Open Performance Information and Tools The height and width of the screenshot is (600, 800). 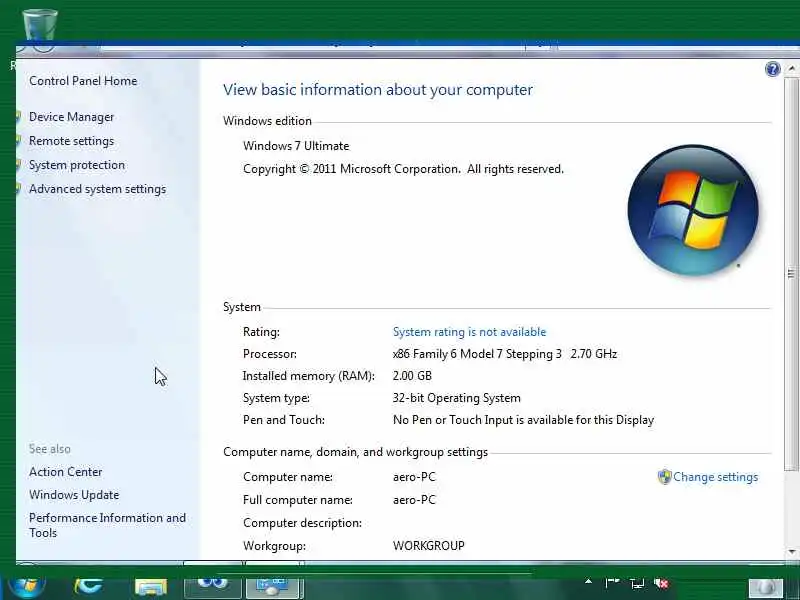(x=107, y=525)
